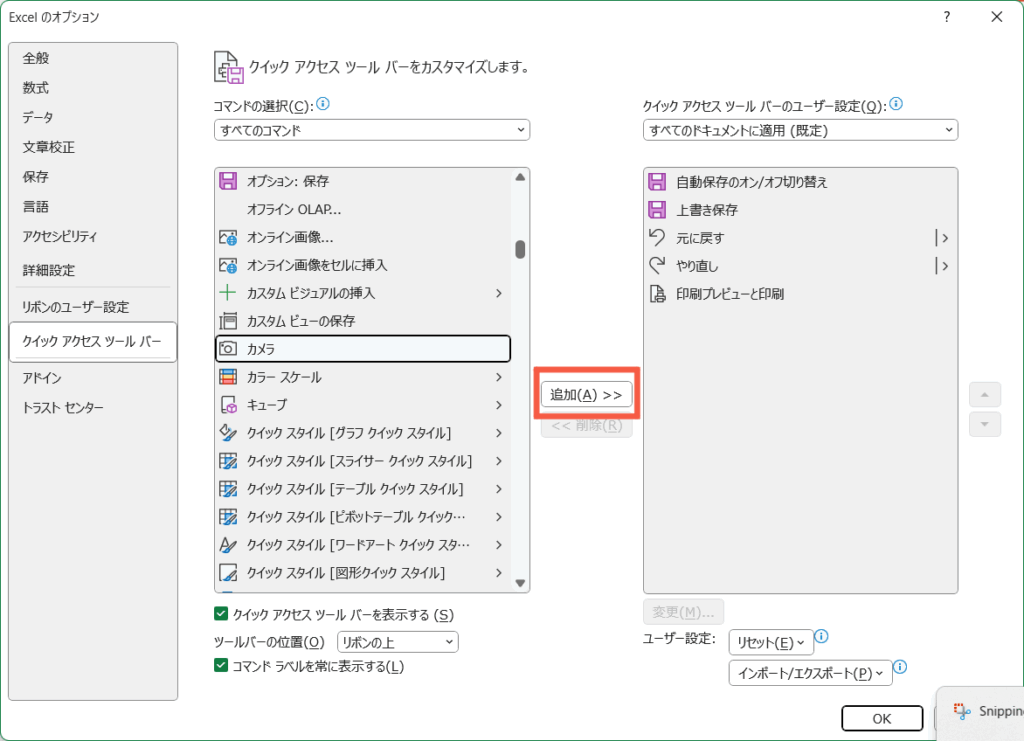Screen dimensions: 1024x741
Task: Click the << 削除(R) button
Action: click(x=586, y=426)
